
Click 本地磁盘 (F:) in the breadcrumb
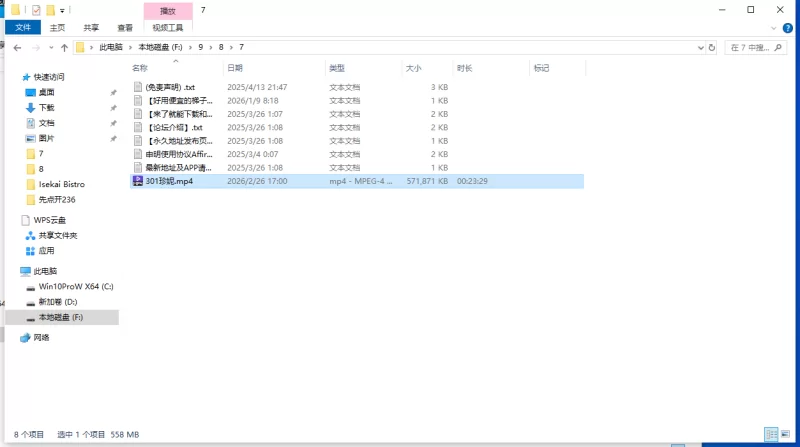[x=160, y=47]
